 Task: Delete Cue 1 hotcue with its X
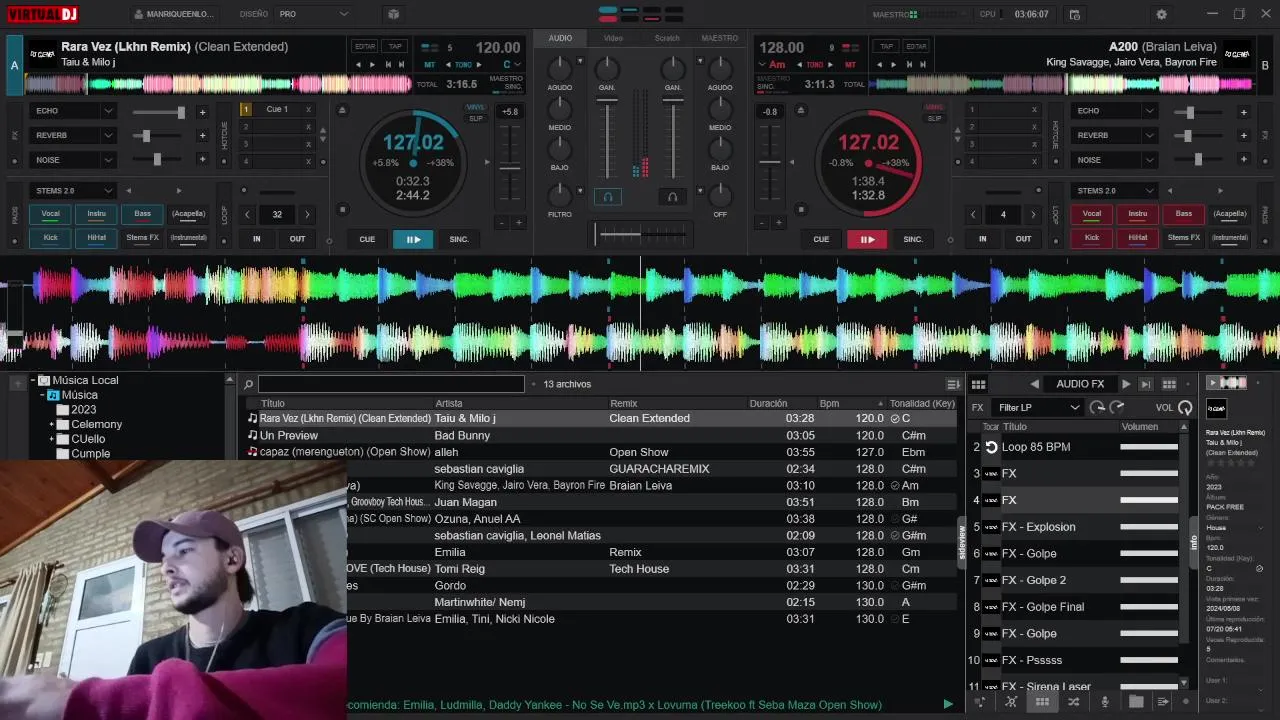(308, 109)
